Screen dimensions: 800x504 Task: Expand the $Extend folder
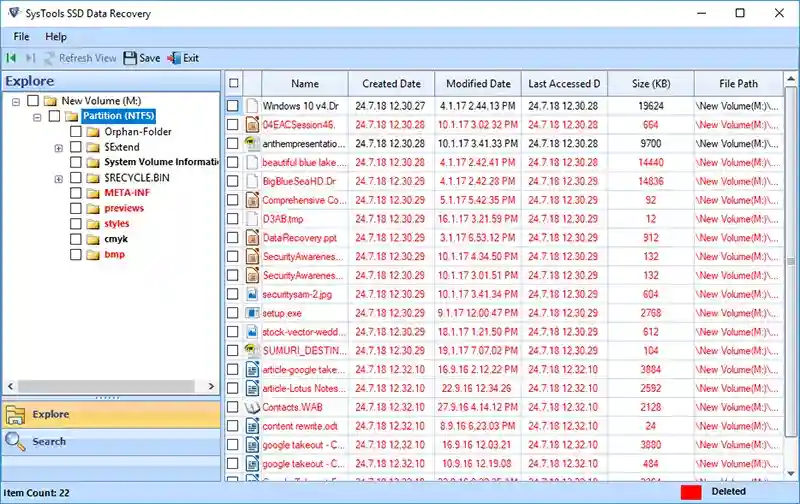59,148
